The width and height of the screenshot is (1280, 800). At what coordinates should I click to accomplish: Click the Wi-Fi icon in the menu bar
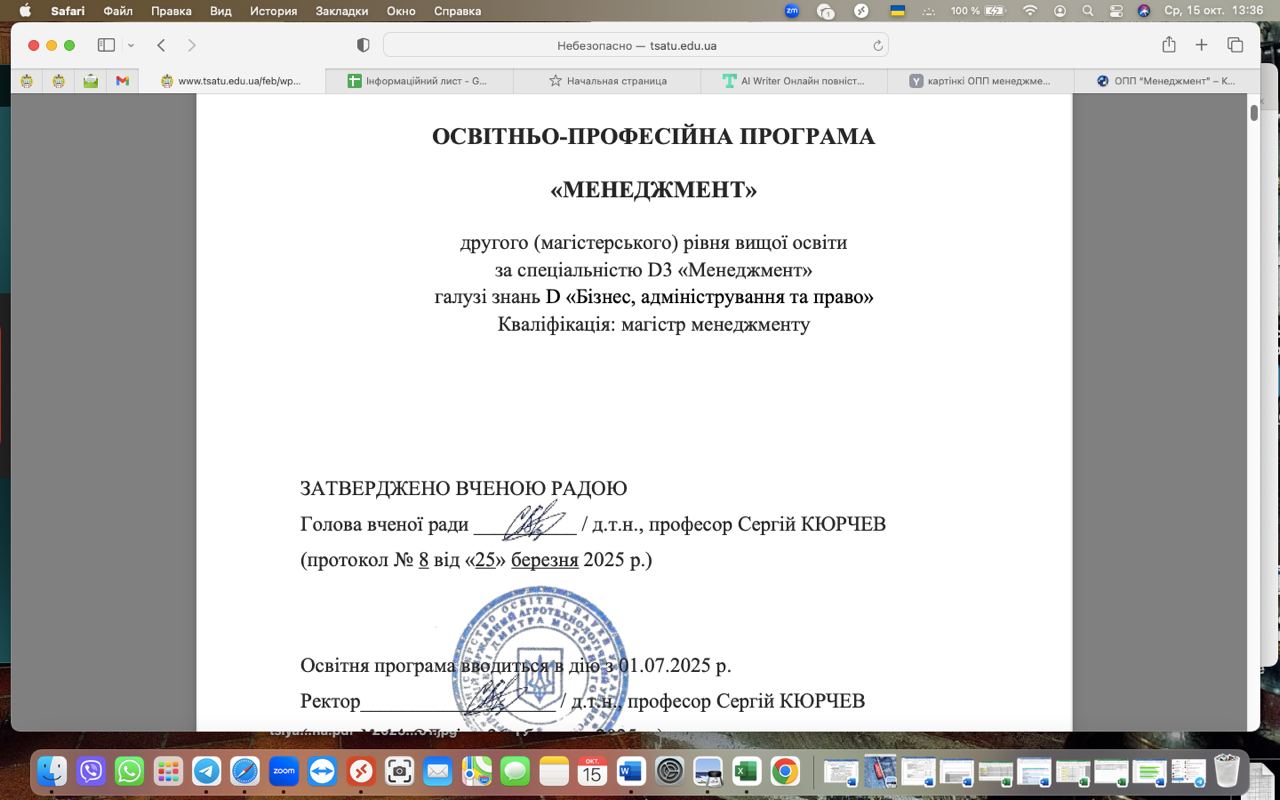click(1029, 11)
